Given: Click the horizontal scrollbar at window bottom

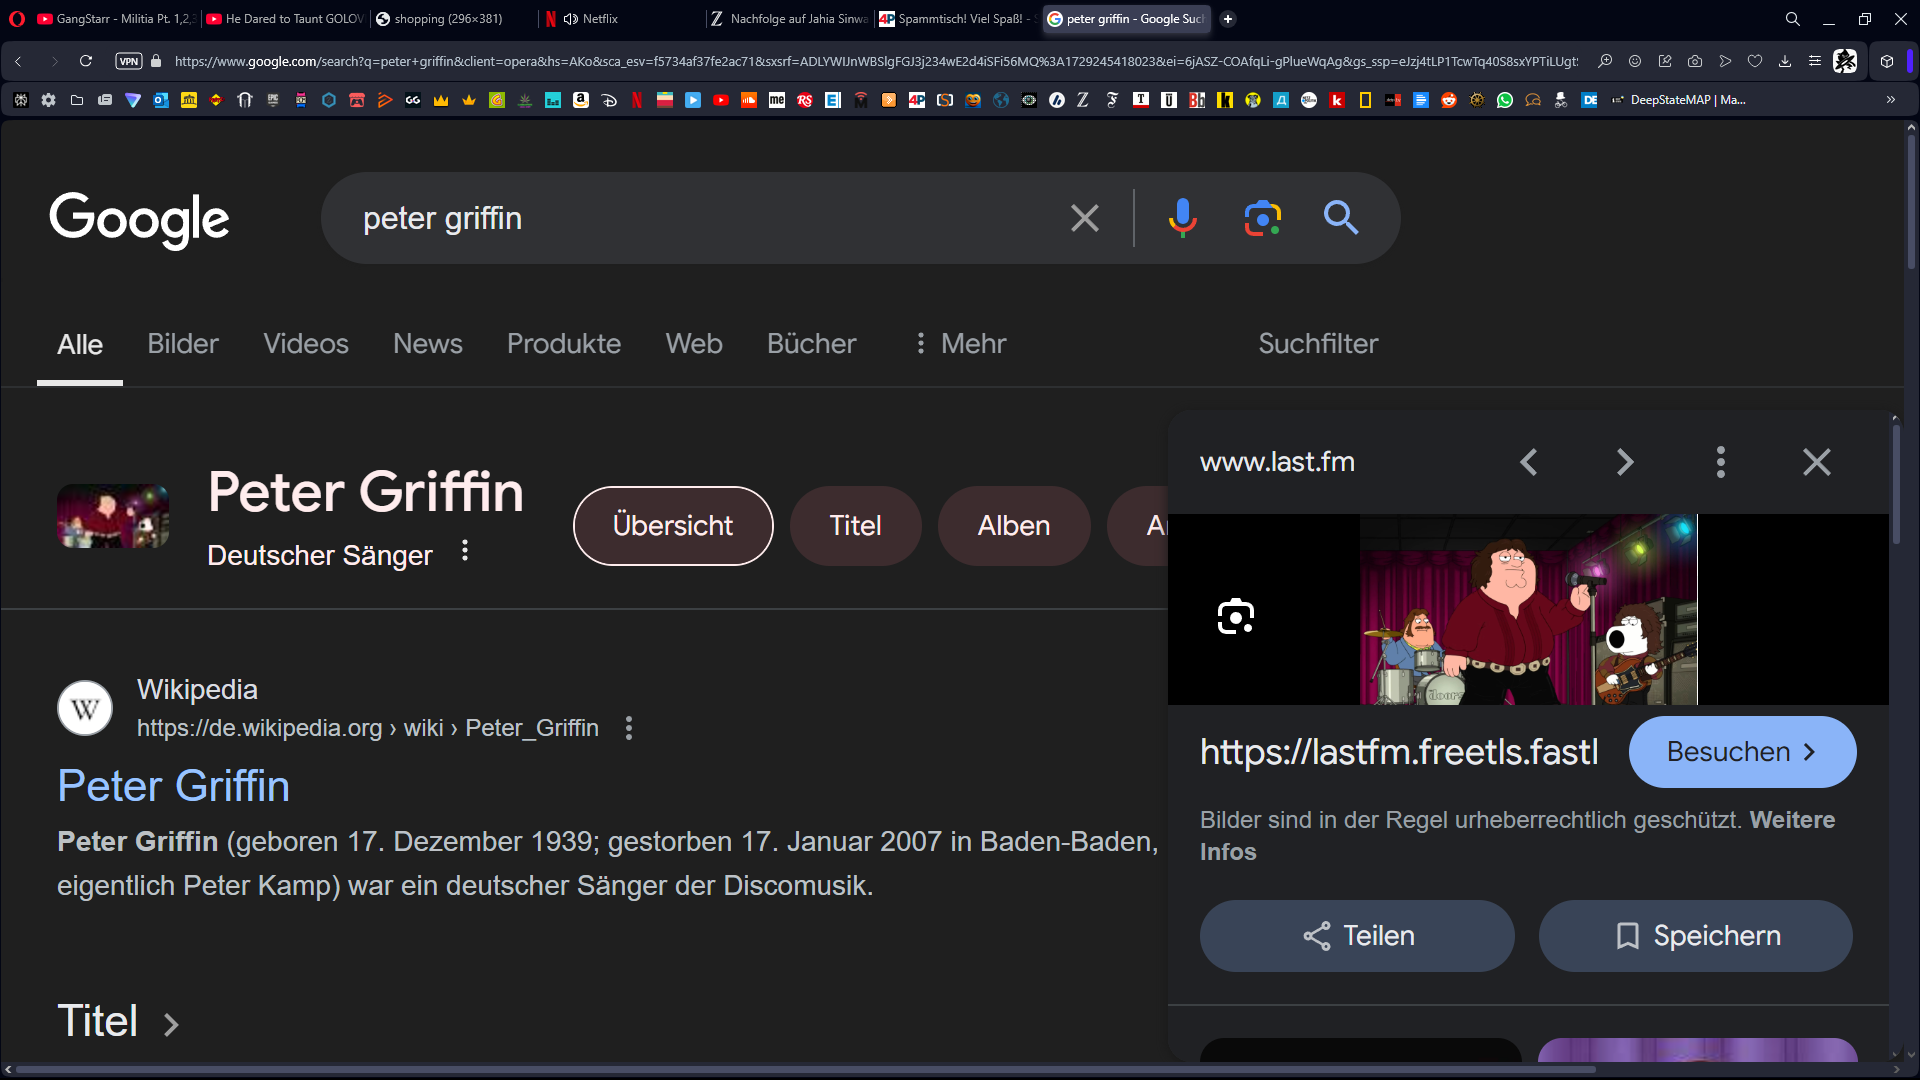Looking at the screenshot, I should 805,1070.
